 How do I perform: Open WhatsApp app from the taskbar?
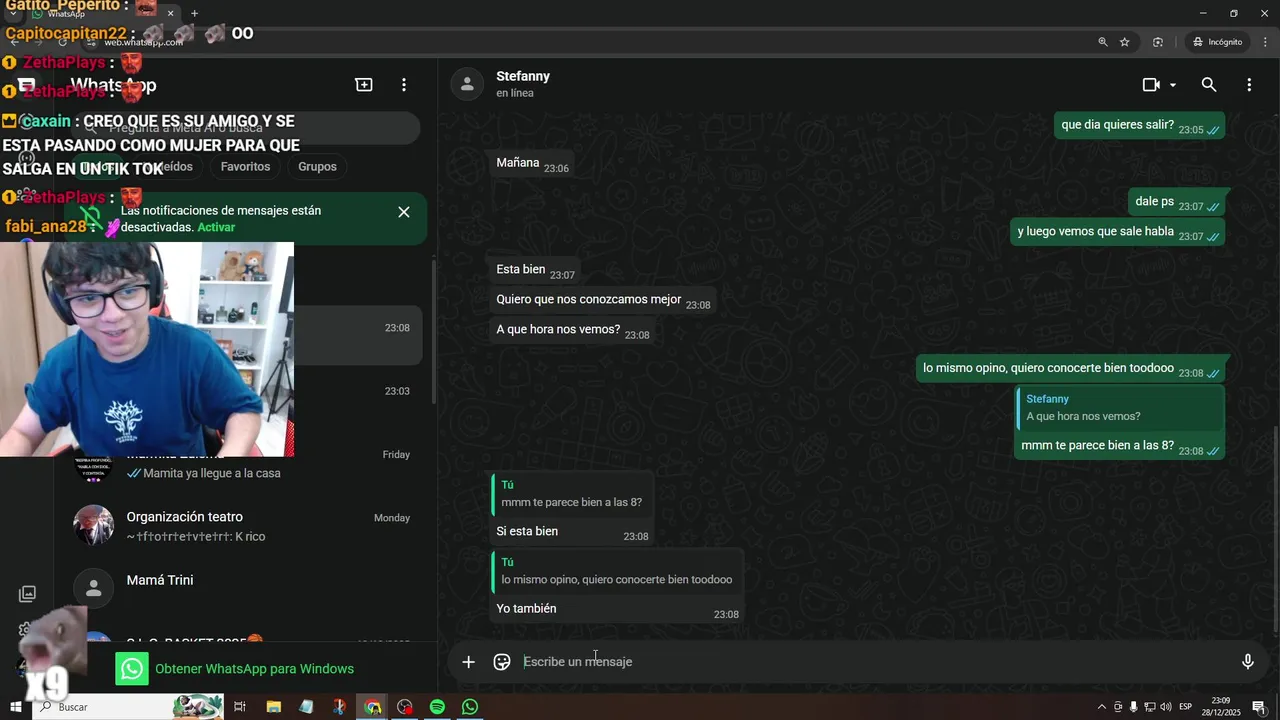pyautogui.click(x=470, y=707)
